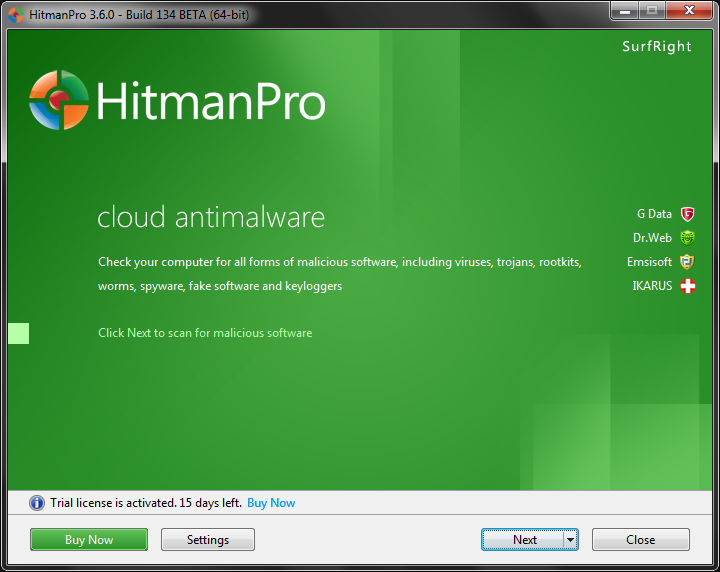Click the Dr.Web label
Screen dimensions: 720x572
[x=652, y=238]
